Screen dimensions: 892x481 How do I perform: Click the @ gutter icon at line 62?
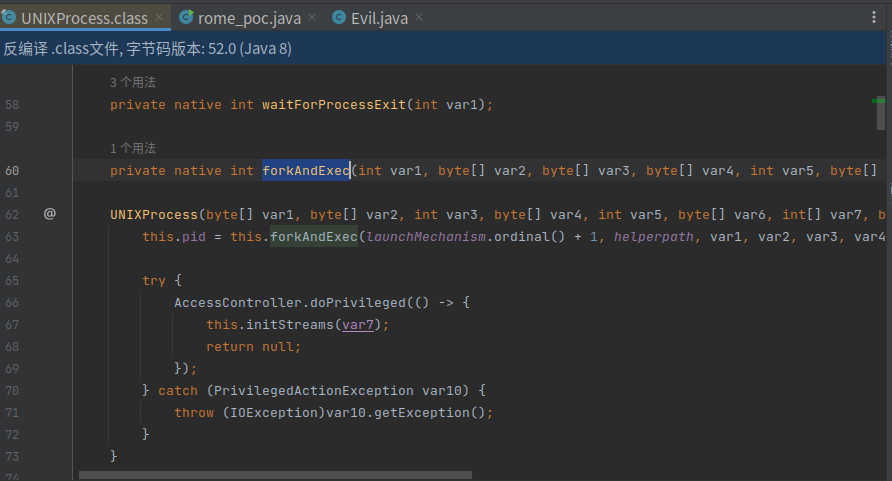[x=50, y=214]
